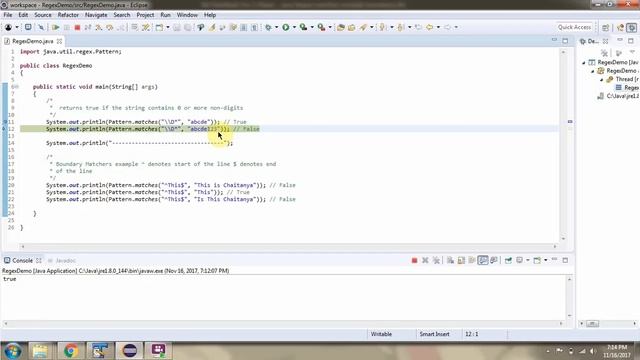The width and height of the screenshot is (640, 360).
Task: Open the Search menu
Action: (x=122, y=15)
